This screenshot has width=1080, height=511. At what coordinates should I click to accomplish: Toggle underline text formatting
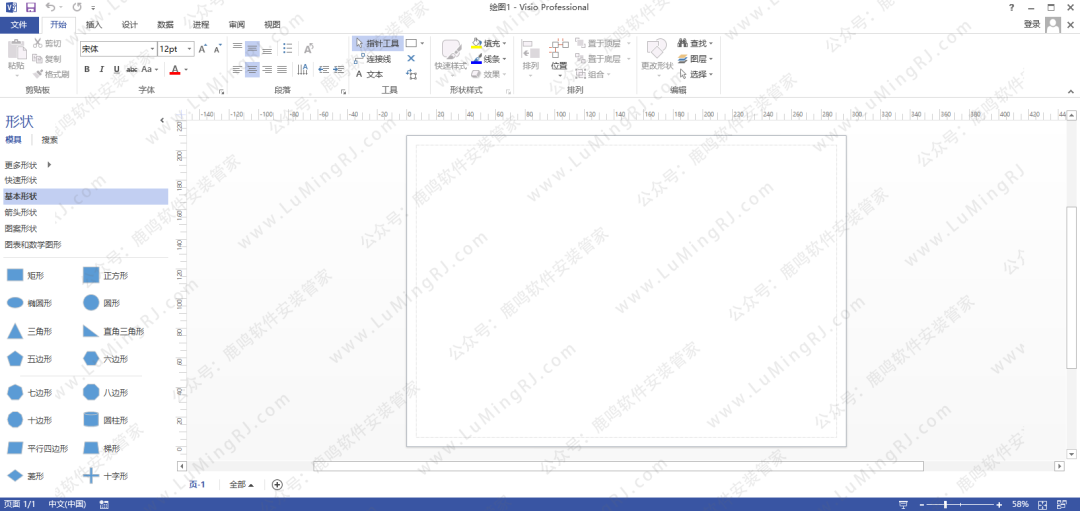click(x=117, y=70)
